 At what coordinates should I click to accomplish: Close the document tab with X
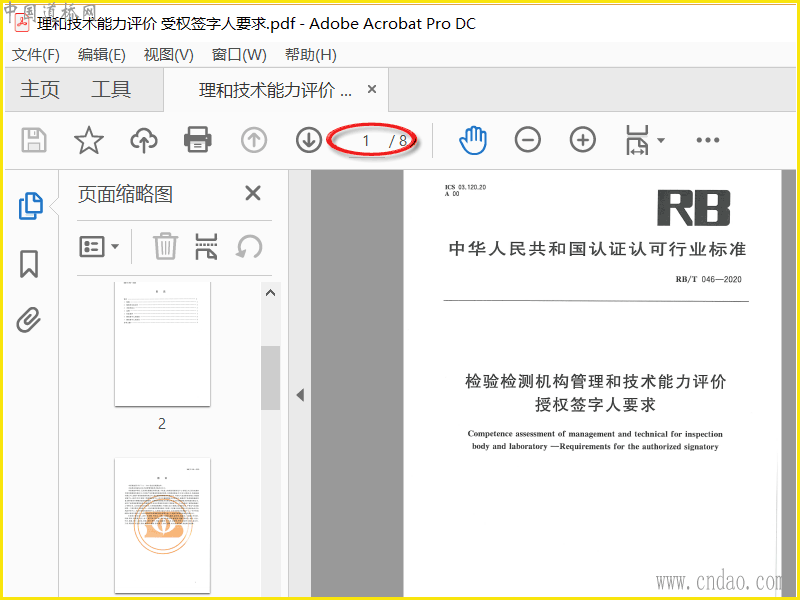point(372,89)
